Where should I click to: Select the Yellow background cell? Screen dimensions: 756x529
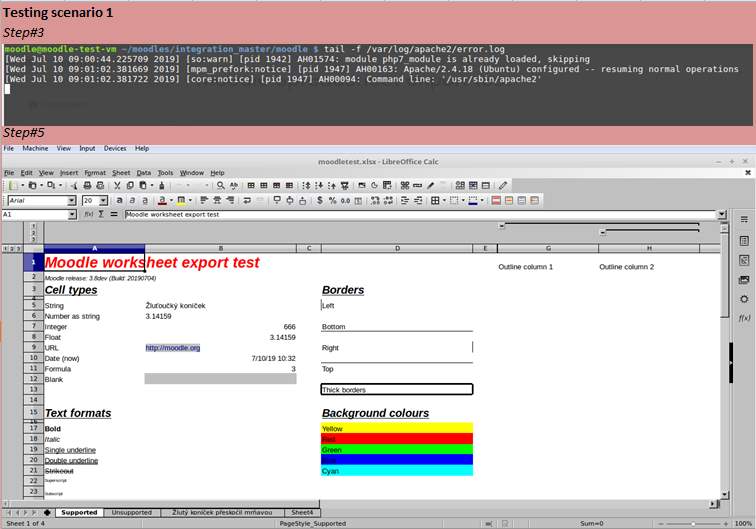tap(396, 428)
